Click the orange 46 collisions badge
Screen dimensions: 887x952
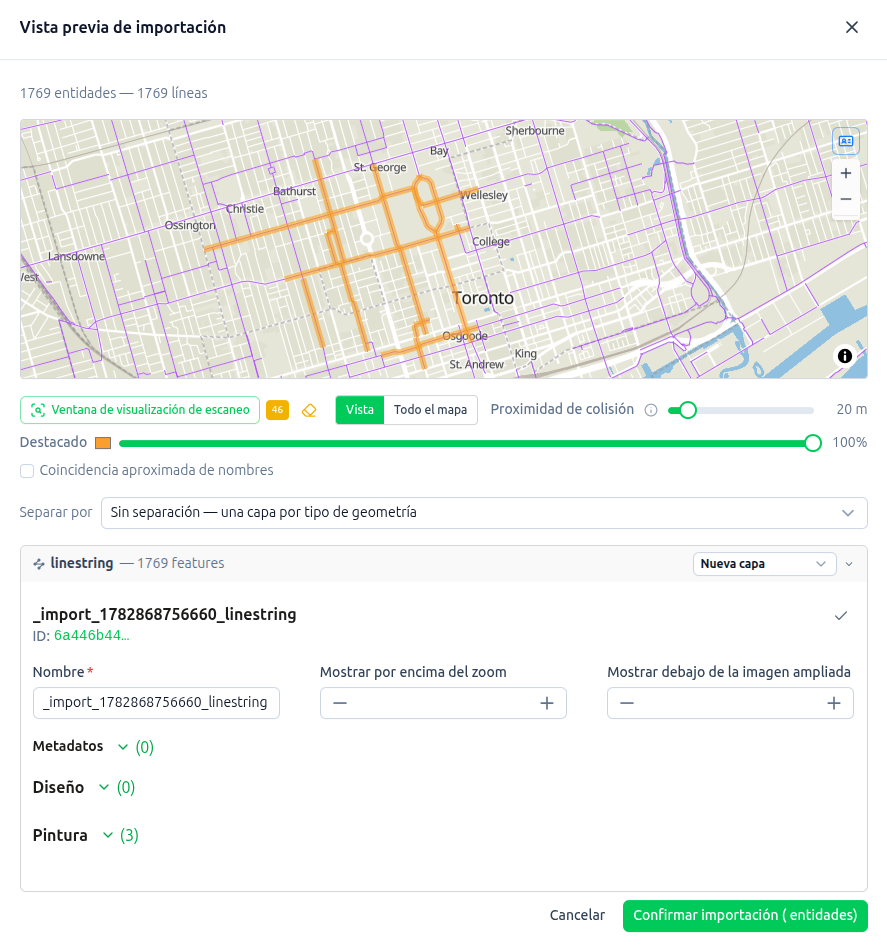click(277, 410)
